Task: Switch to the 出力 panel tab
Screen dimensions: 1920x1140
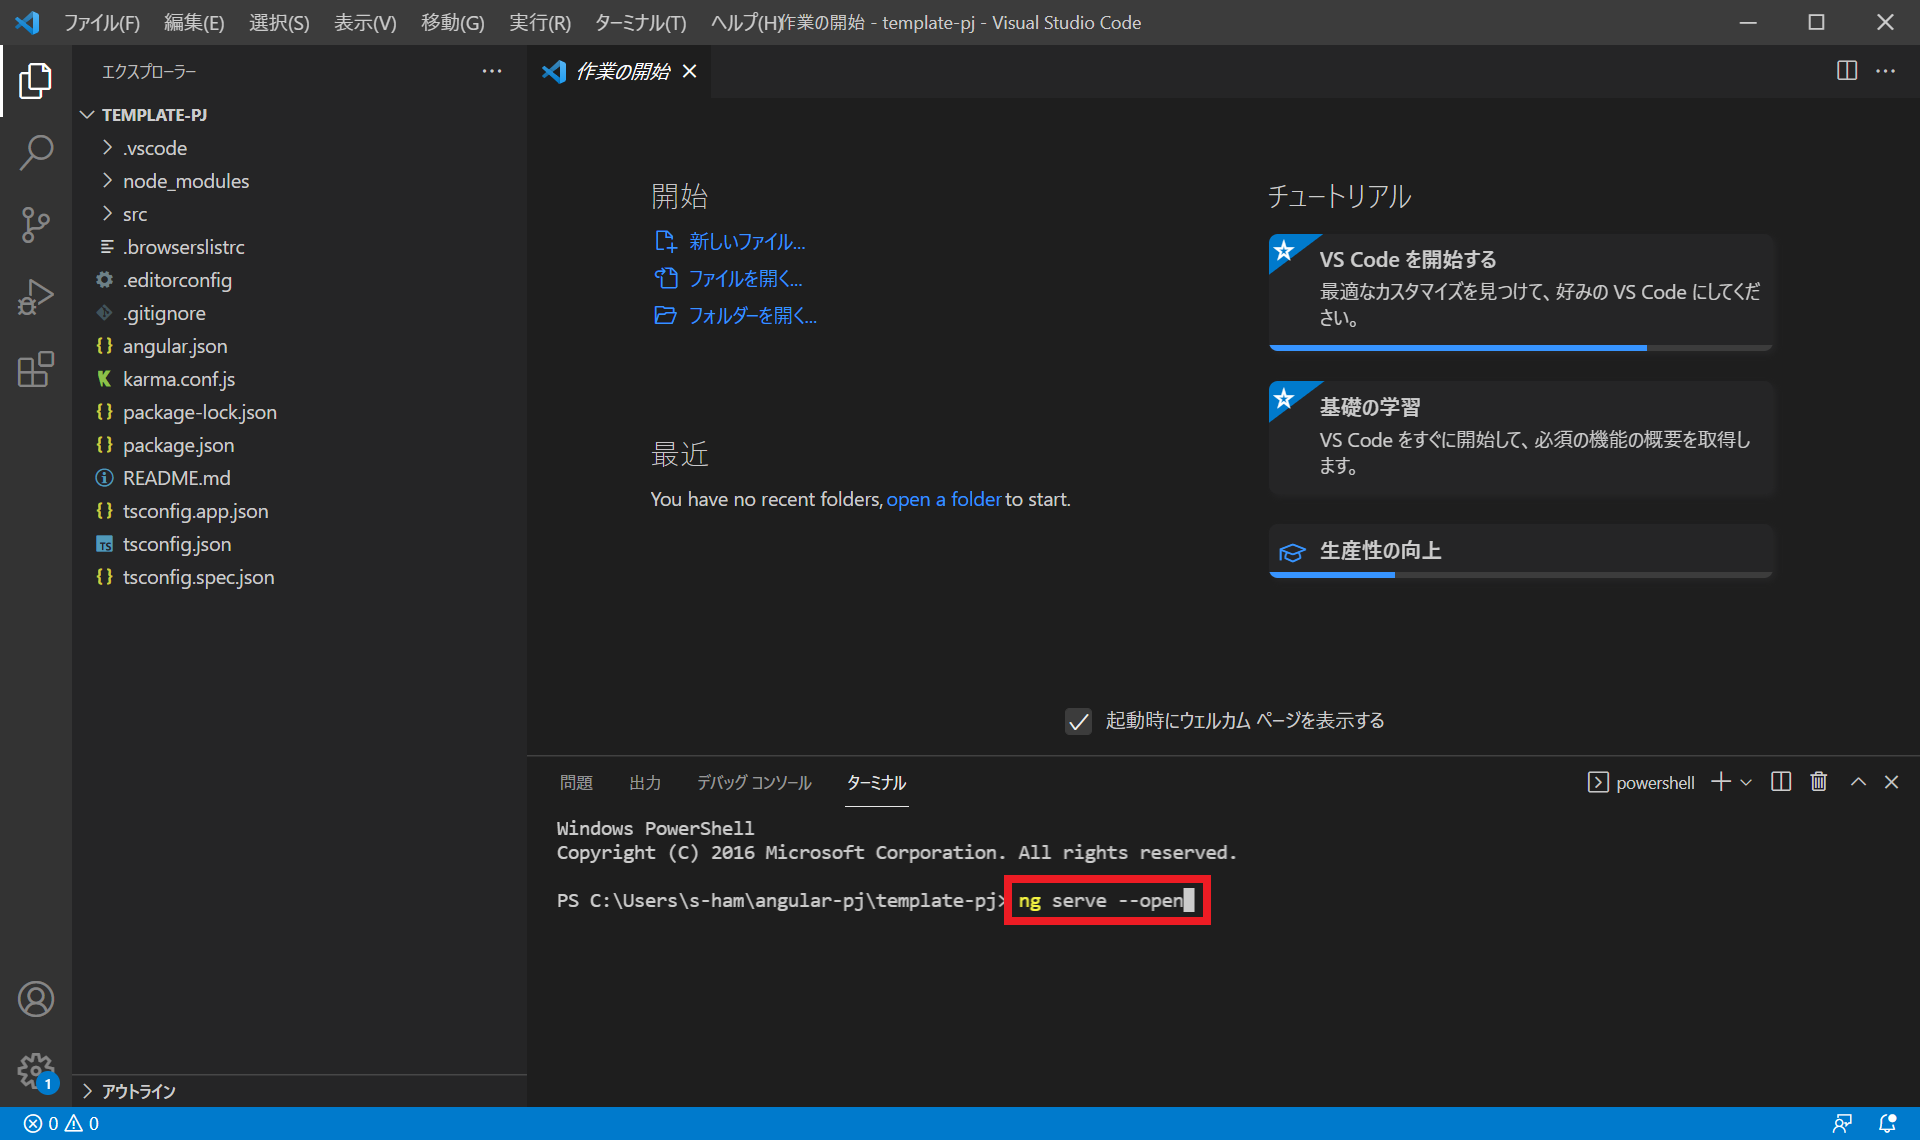Action: [645, 782]
